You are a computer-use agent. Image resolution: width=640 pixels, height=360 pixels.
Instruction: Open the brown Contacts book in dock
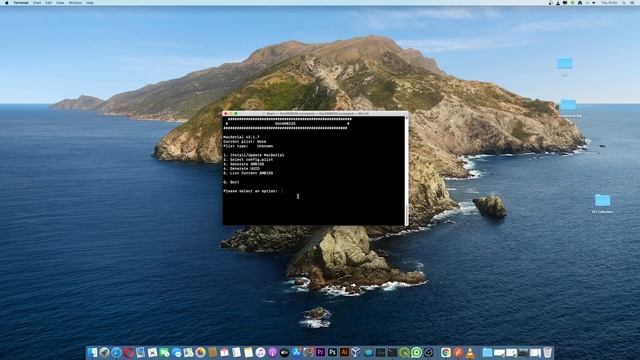tap(212, 352)
